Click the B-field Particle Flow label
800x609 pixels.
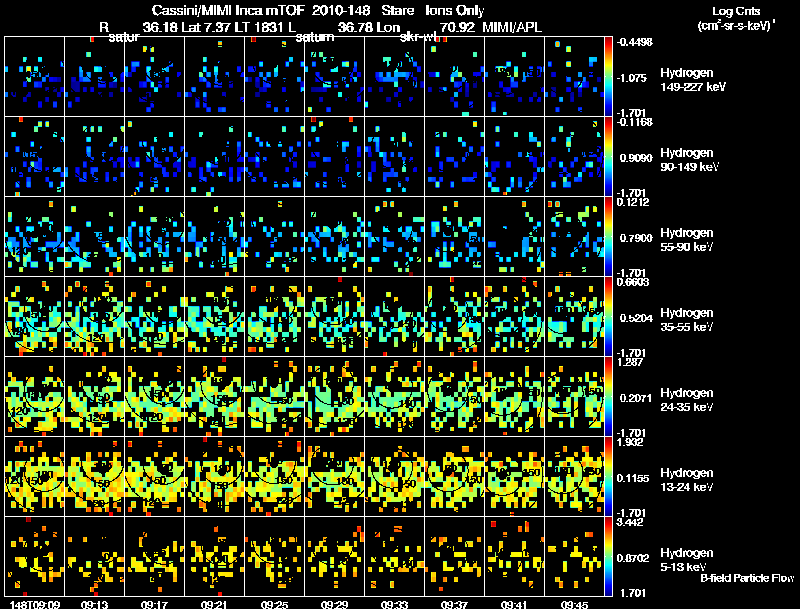point(747,578)
